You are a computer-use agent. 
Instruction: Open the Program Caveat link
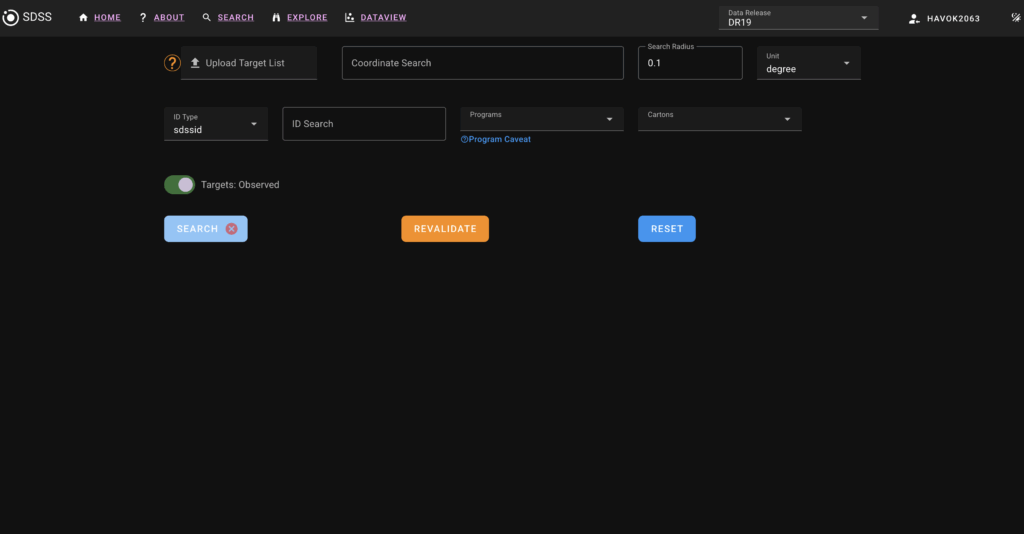click(496, 140)
